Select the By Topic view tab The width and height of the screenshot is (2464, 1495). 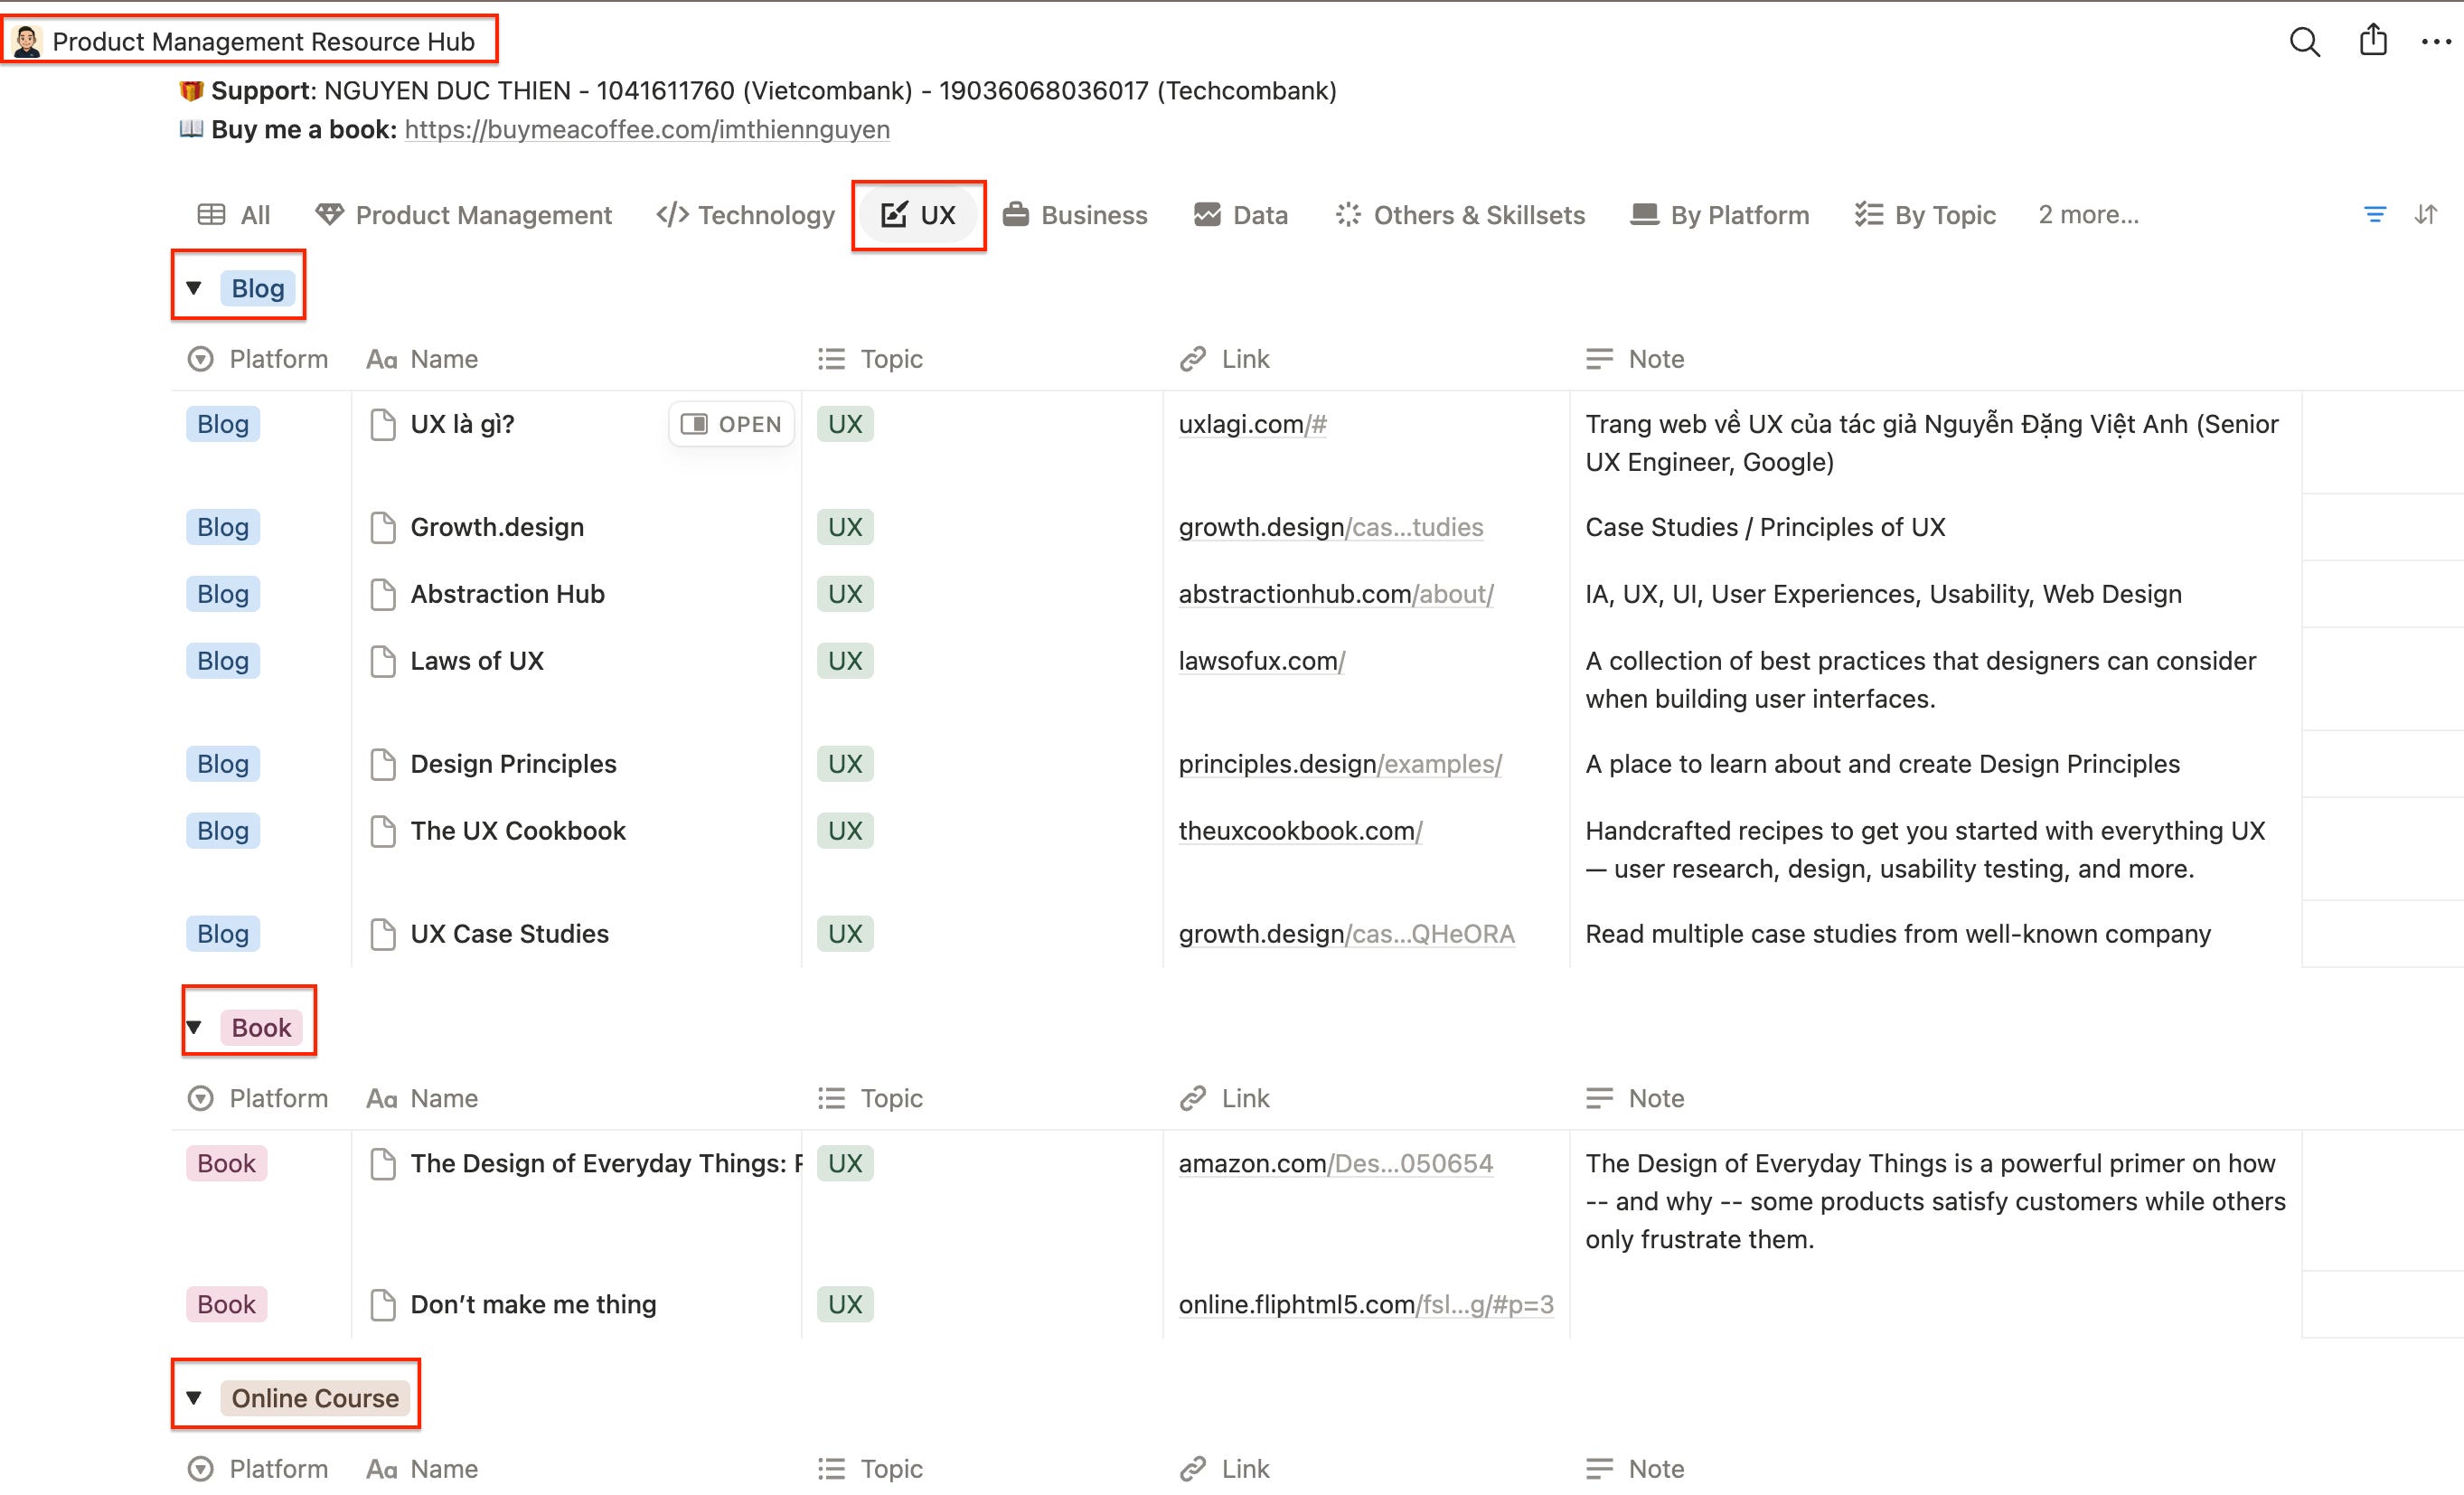click(x=1924, y=214)
